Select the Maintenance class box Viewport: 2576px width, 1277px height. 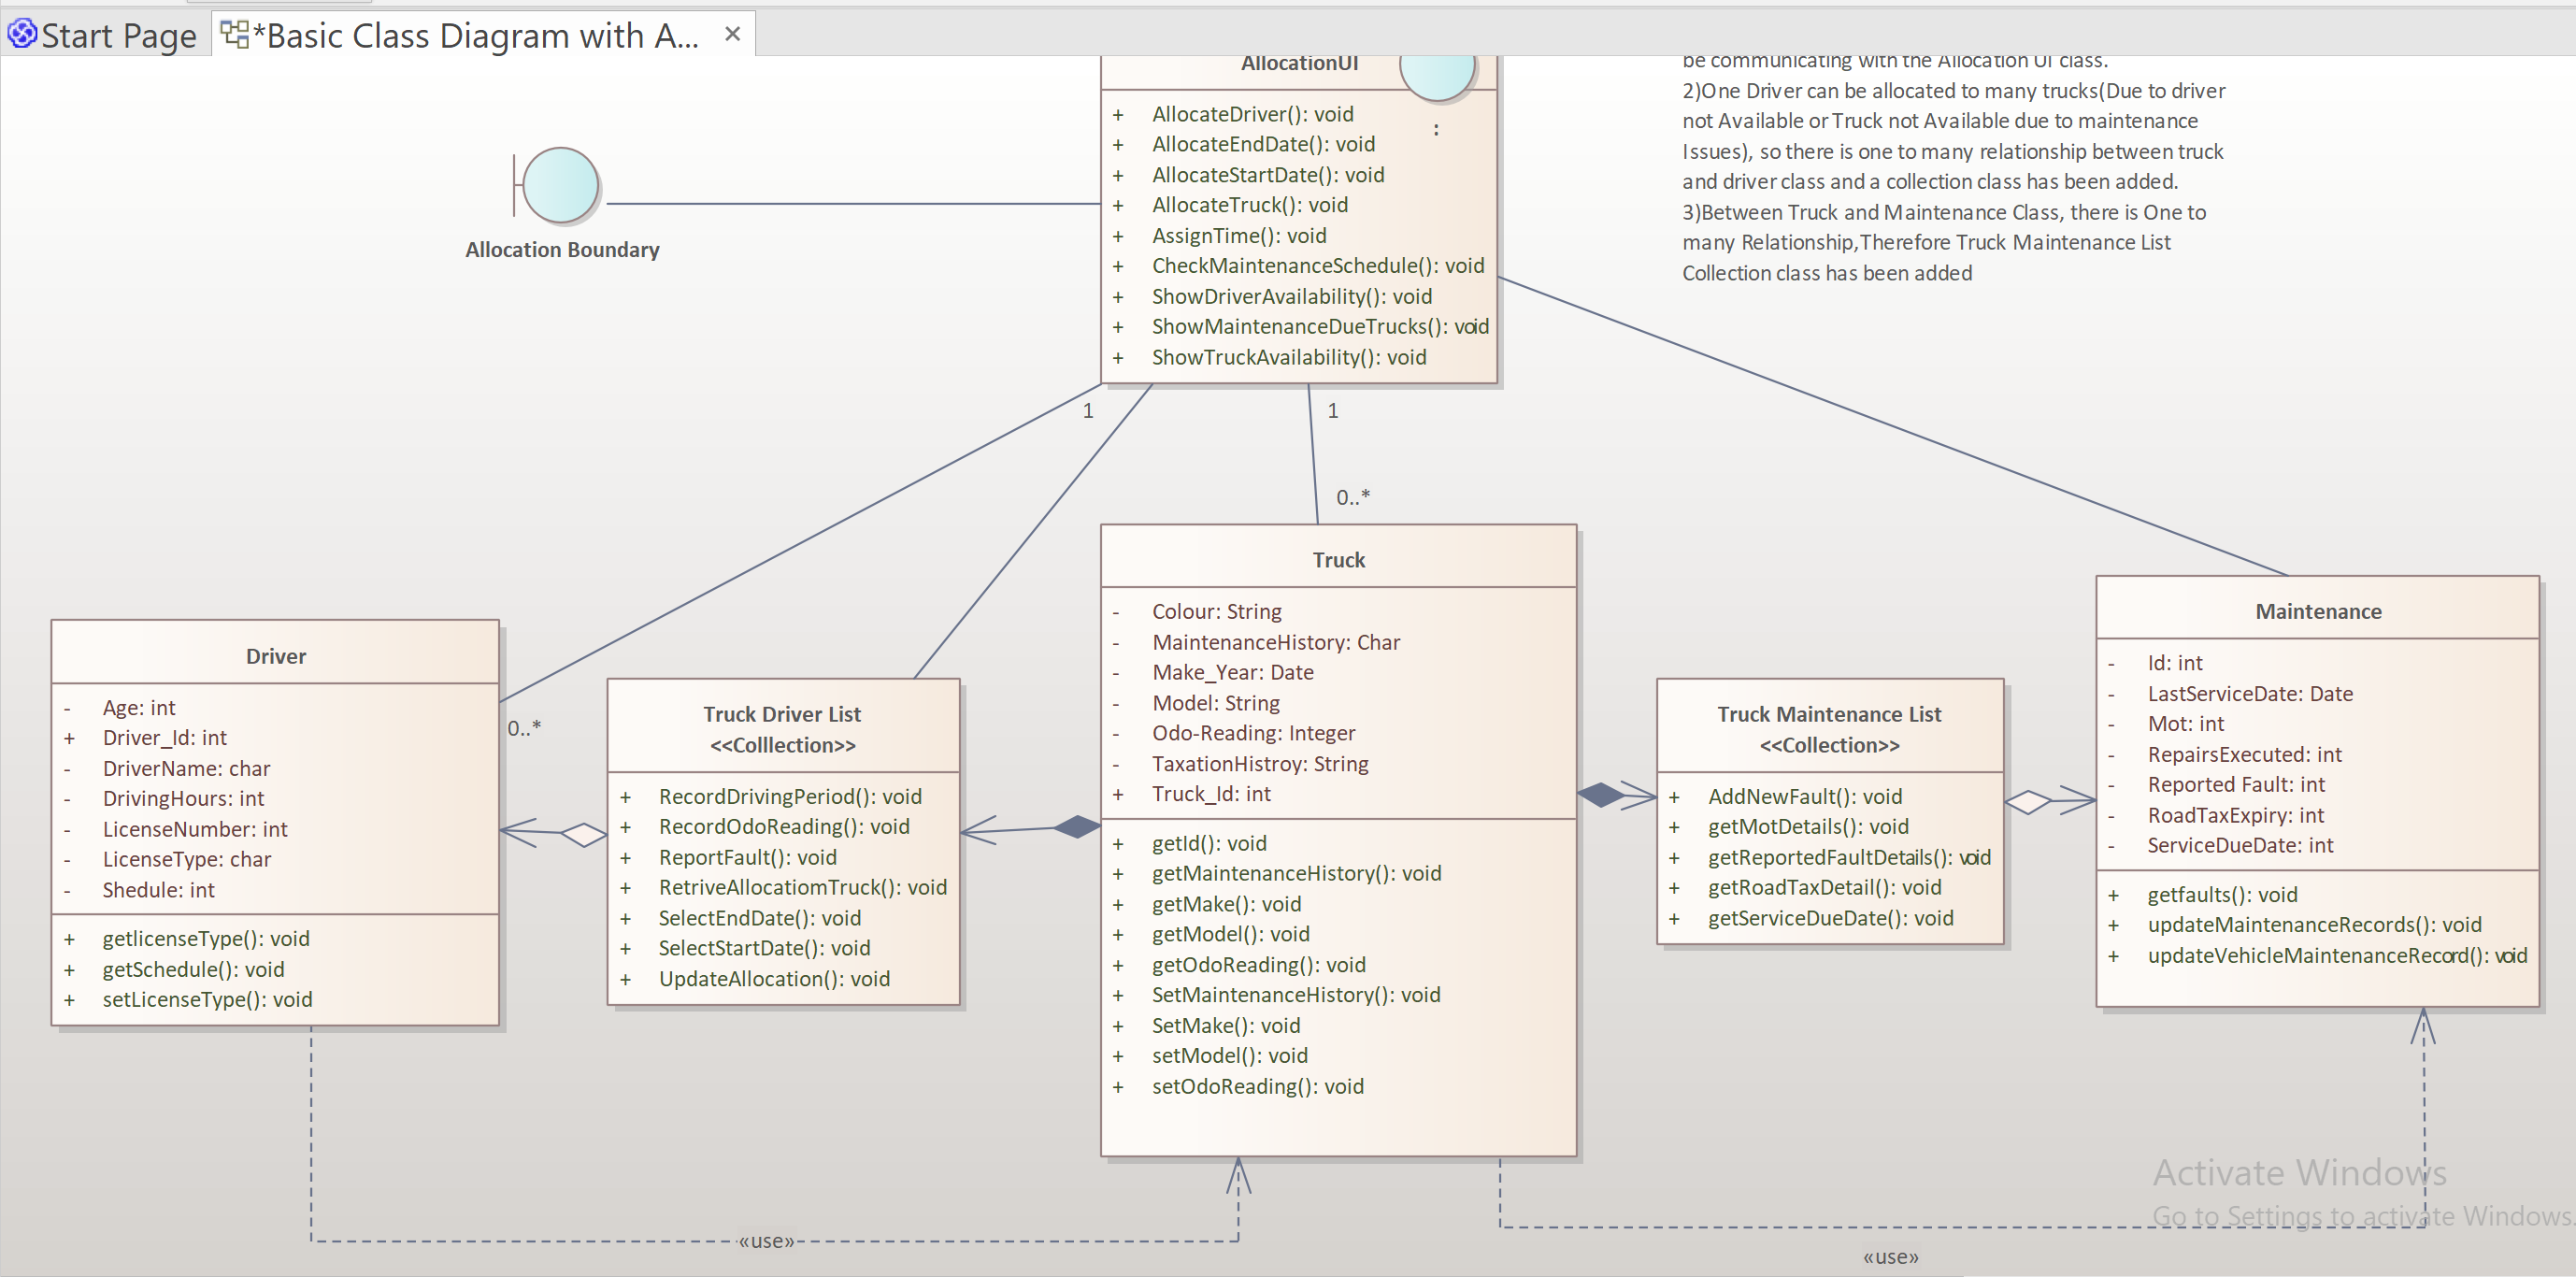click(x=2318, y=610)
